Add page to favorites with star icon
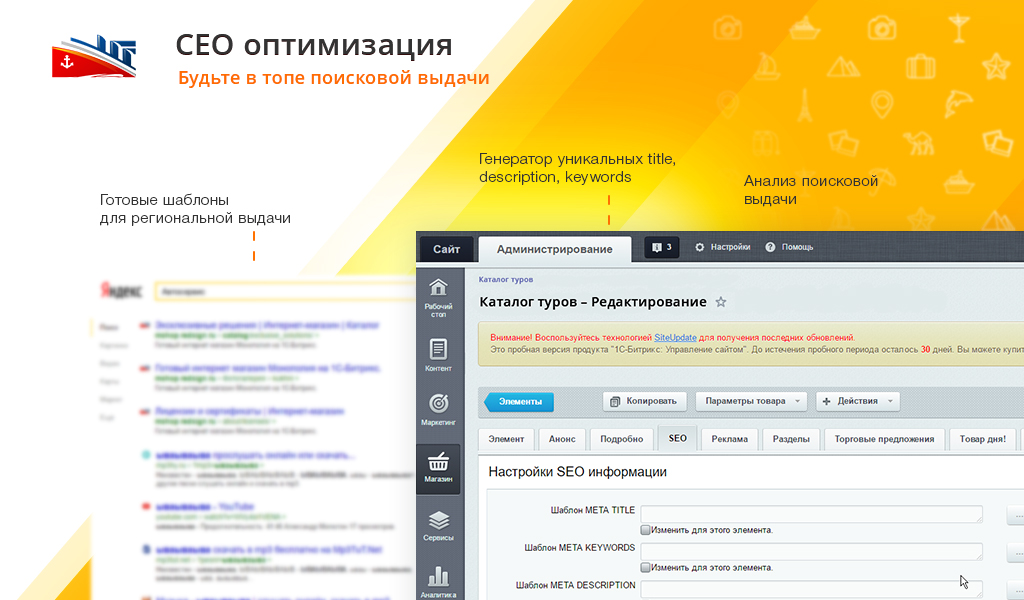The width and height of the screenshot is (1024, 600). coord(721,302)
